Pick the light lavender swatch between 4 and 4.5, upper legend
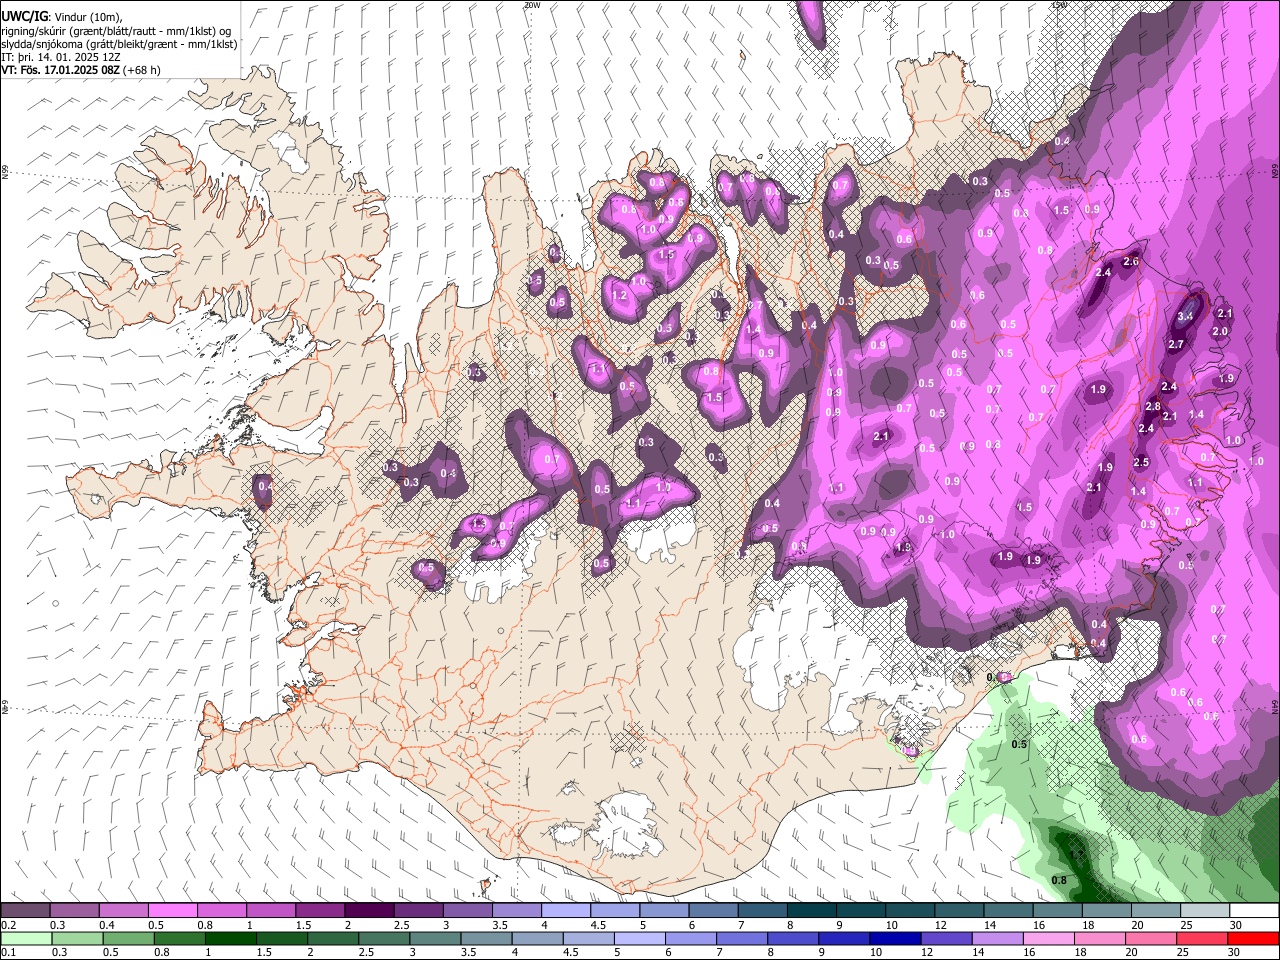 click(x=564, y=911)
